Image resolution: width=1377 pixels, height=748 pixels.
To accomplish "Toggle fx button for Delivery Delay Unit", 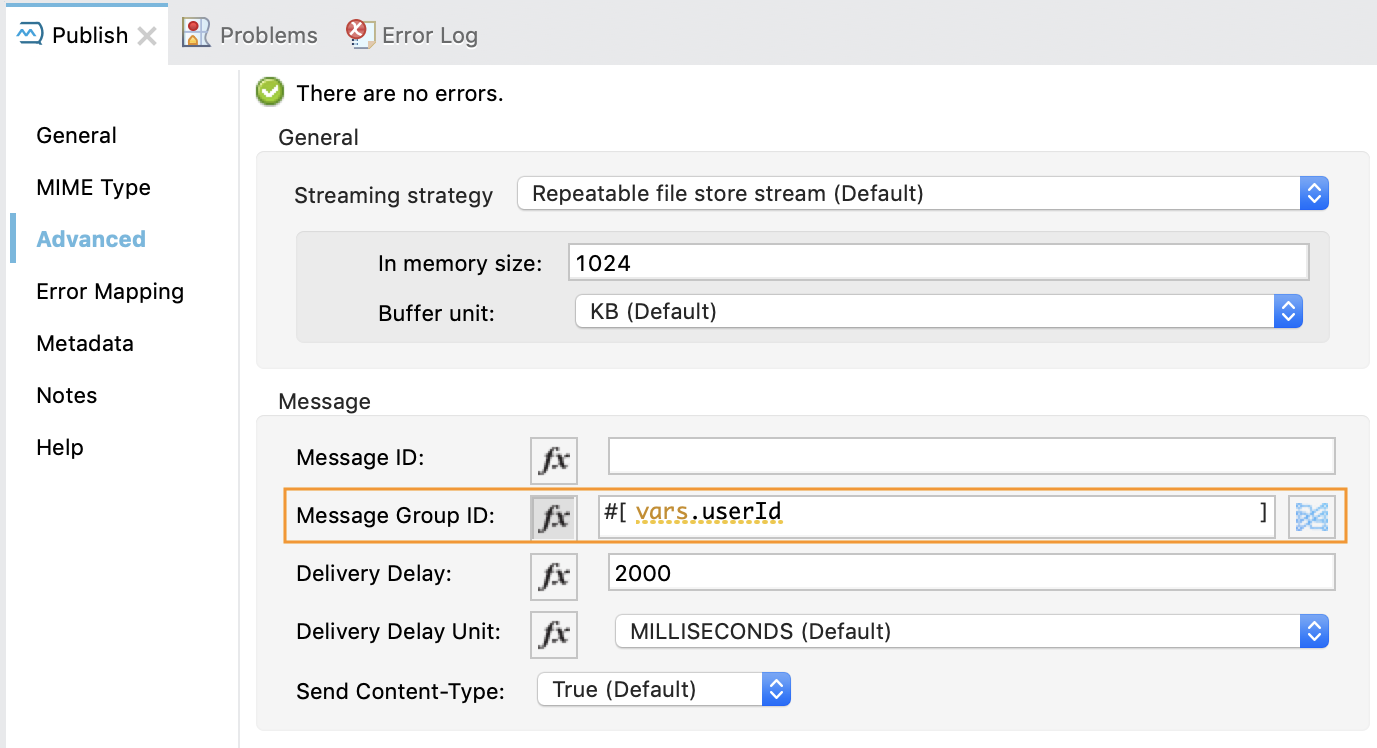I will click(x=554, y=633).
